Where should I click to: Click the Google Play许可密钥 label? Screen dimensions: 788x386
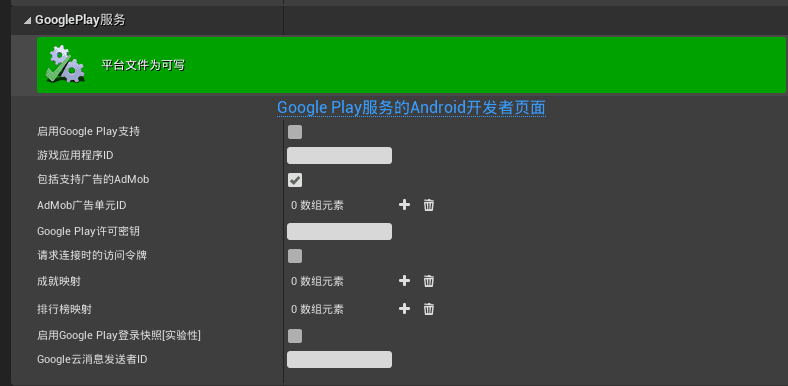coord(88,231)
